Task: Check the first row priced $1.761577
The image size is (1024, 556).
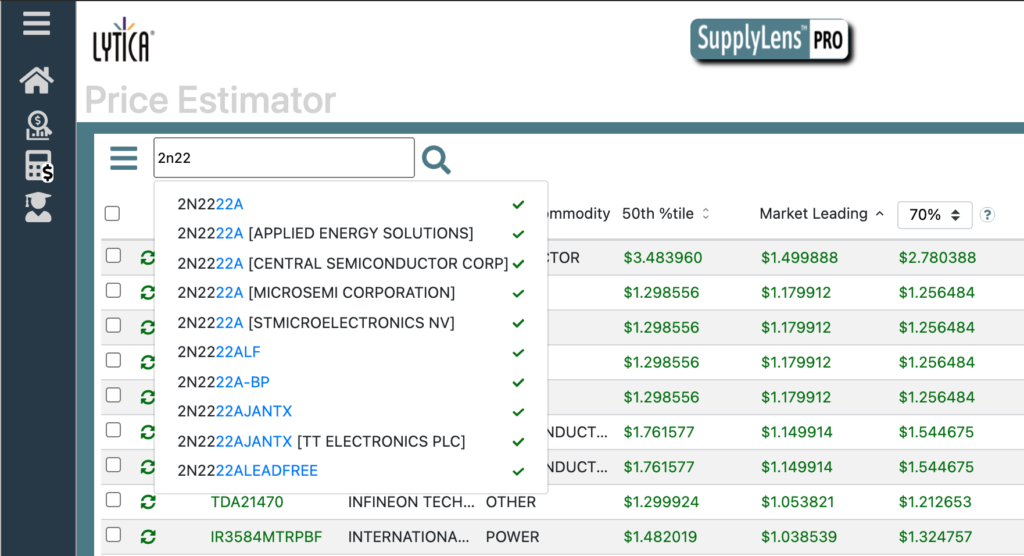Action: [x=114, y=430]
